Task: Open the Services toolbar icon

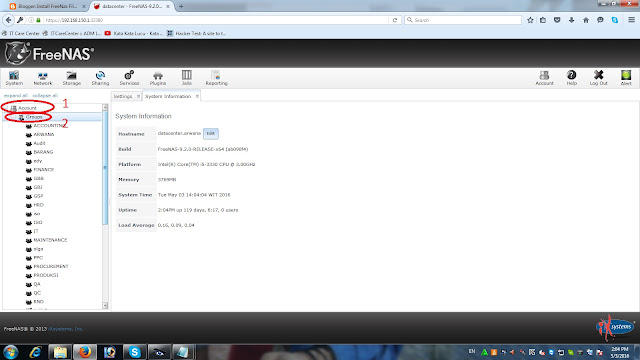Action: click(x=129, y=78)
